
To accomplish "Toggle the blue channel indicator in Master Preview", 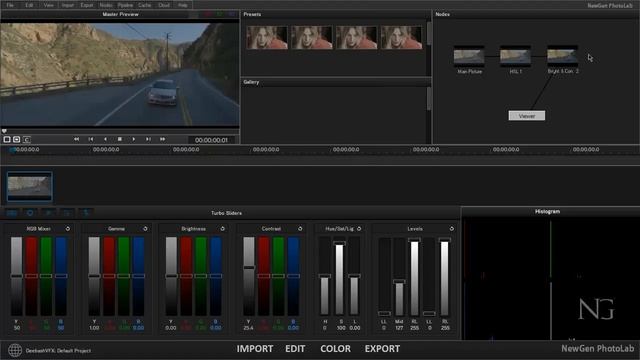I will (232, 14).
